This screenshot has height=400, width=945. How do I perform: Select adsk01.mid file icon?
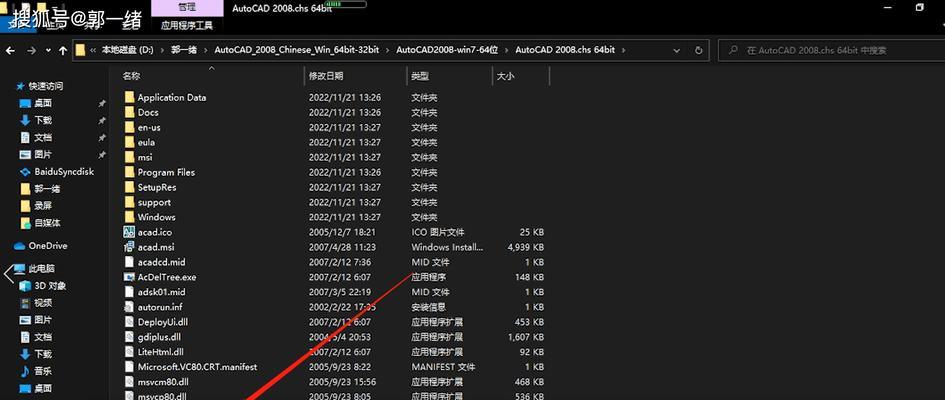coord(129,292)
